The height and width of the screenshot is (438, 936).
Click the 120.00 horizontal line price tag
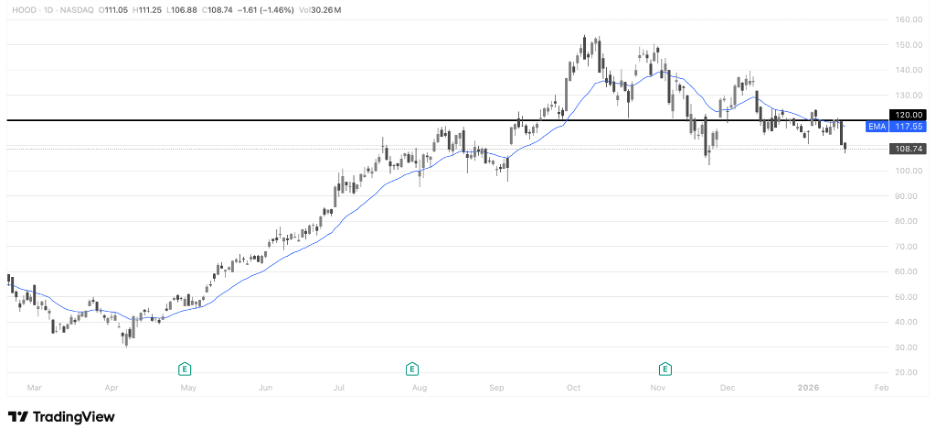pyautogui.click(x=907, y=115)
